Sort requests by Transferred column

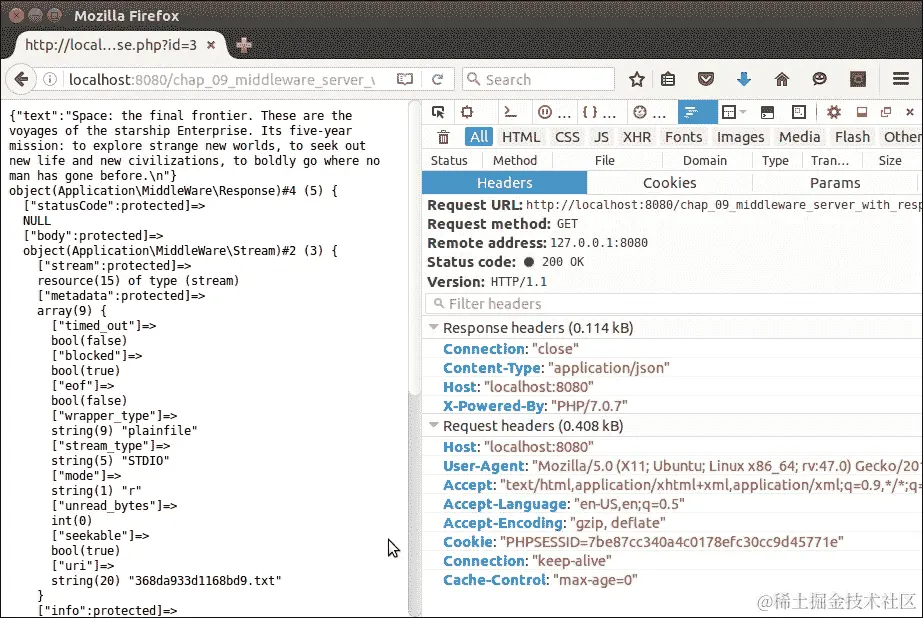pos(829,160)
